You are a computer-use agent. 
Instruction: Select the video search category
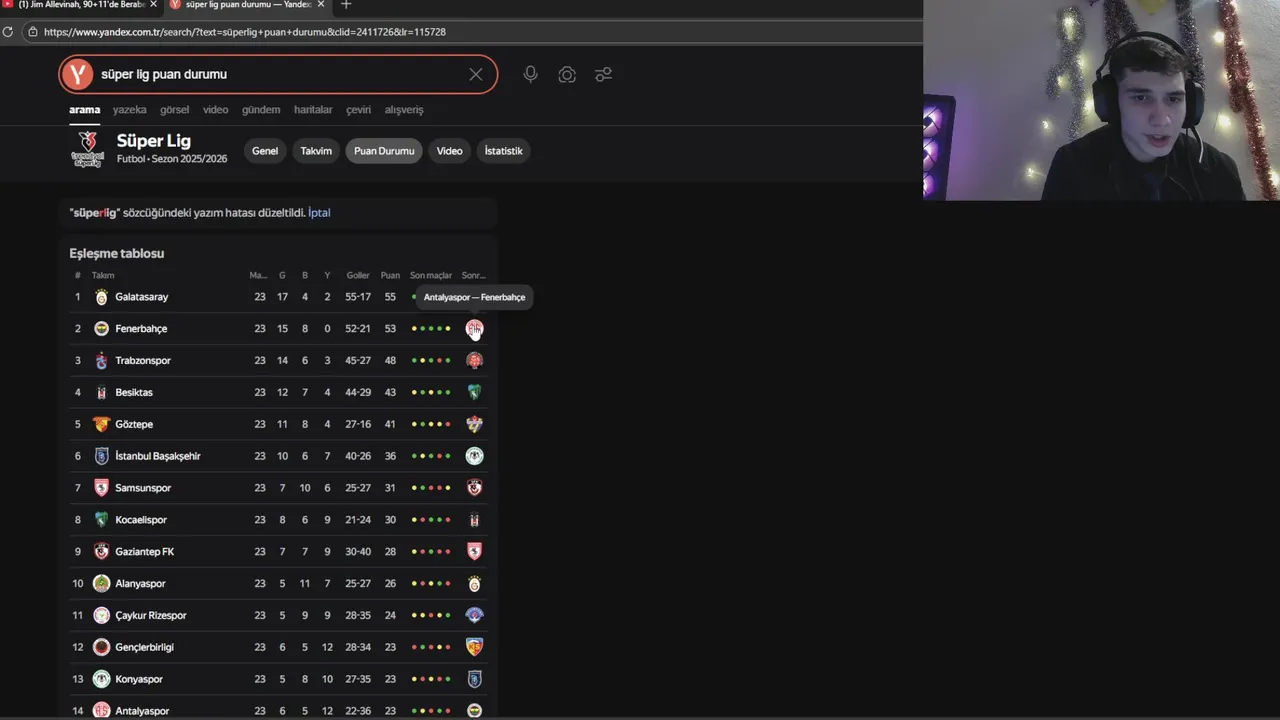215,110
